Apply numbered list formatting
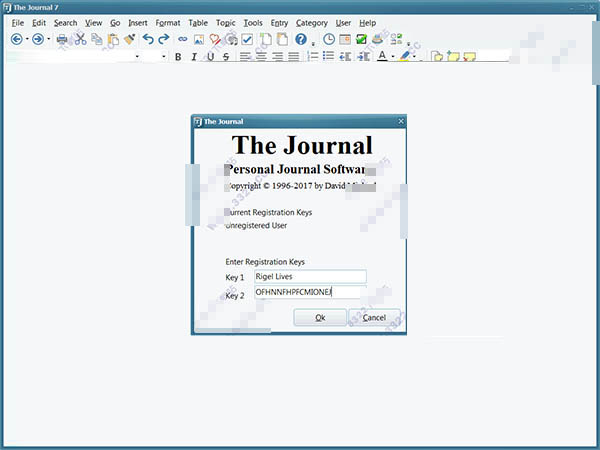Image resolution: width=600 pixels, height=450 pixels. (x=313, y=56)
